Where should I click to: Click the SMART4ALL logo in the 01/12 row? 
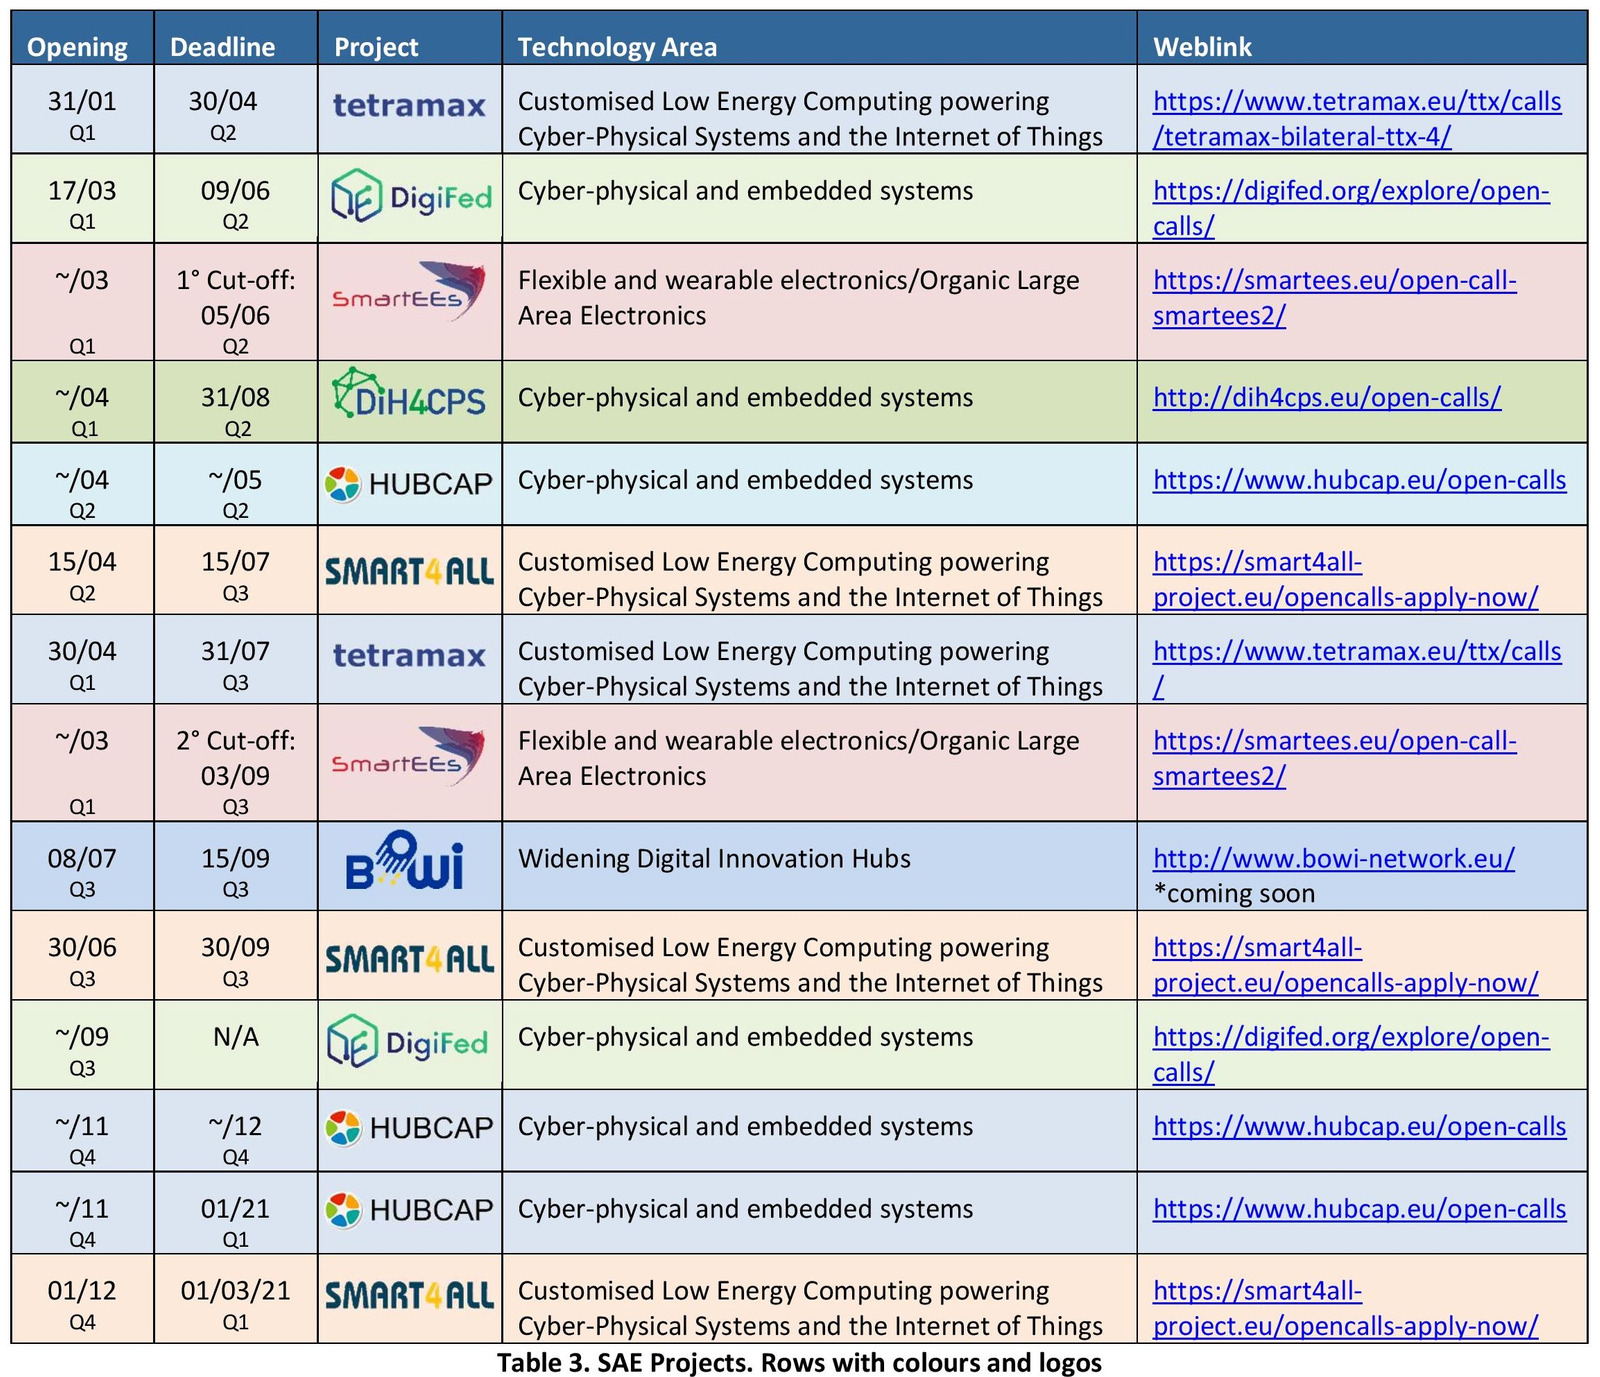410,1295
